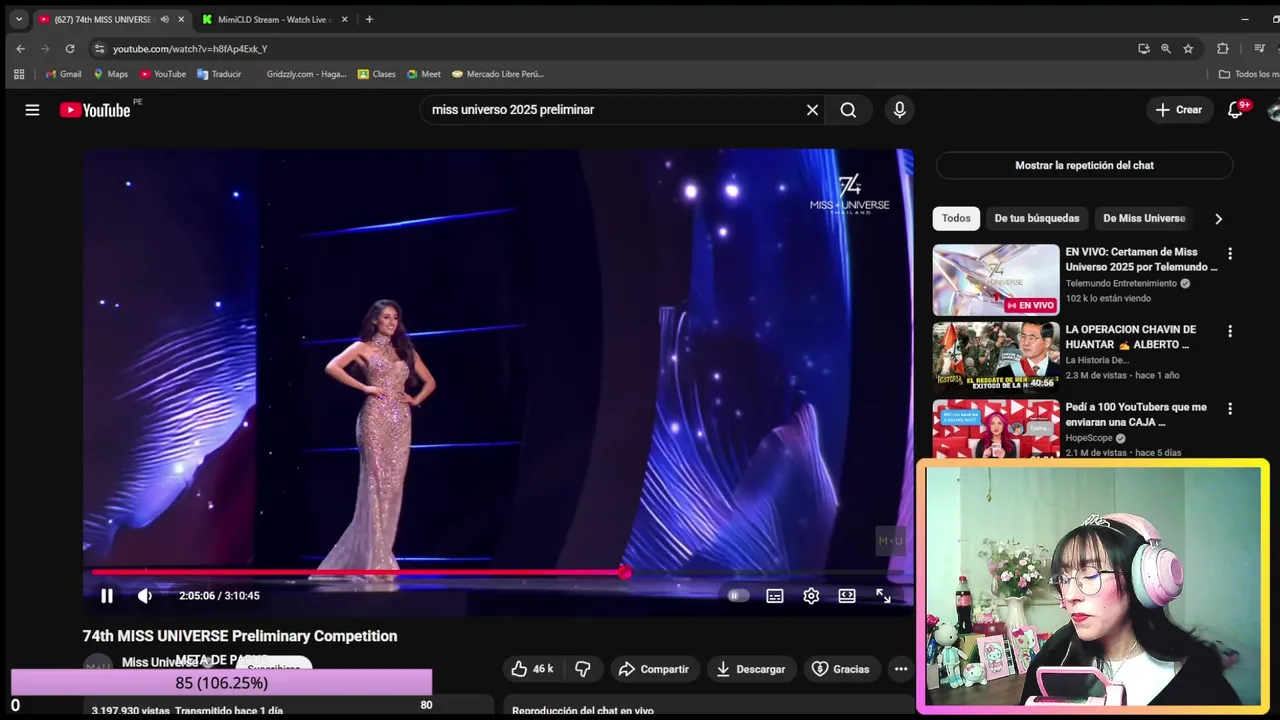Image resolution: width=1280 pixels, height=720 pixels.
Task: Mute the Miss Universe tab audio icon
Action: 164,19
